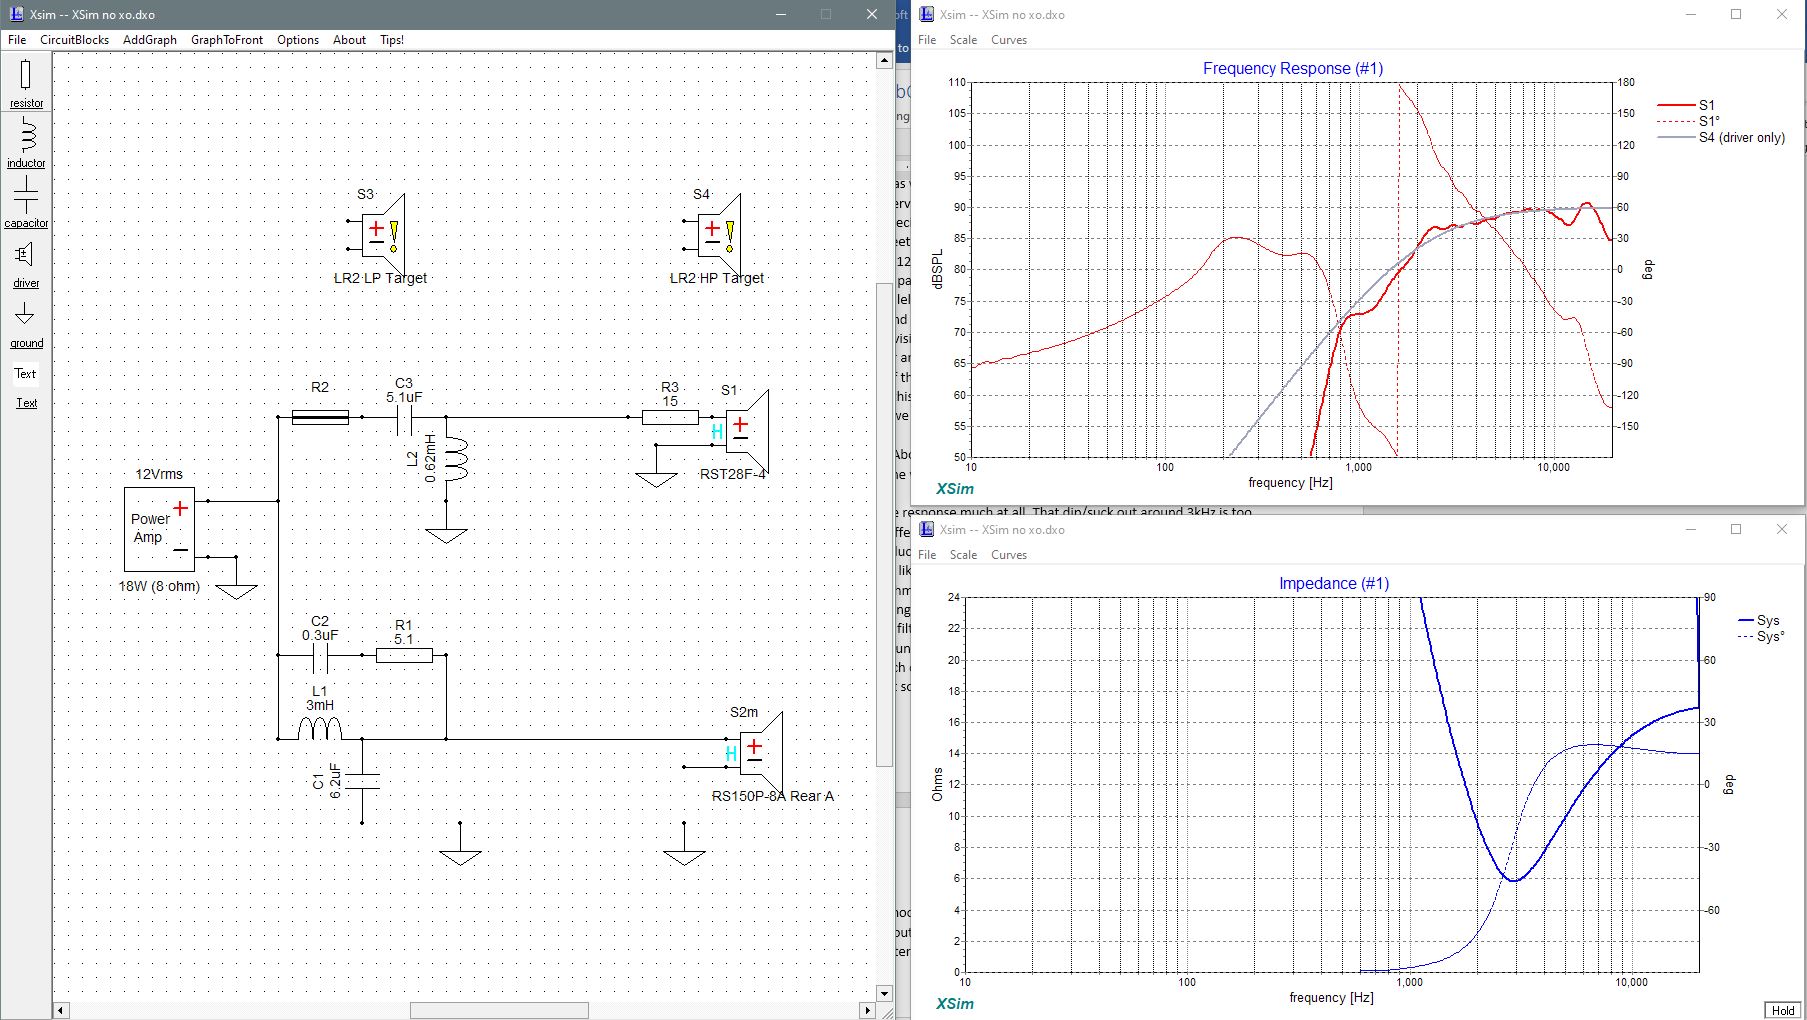Select ground symbol under inductor L2

(446, 536)
